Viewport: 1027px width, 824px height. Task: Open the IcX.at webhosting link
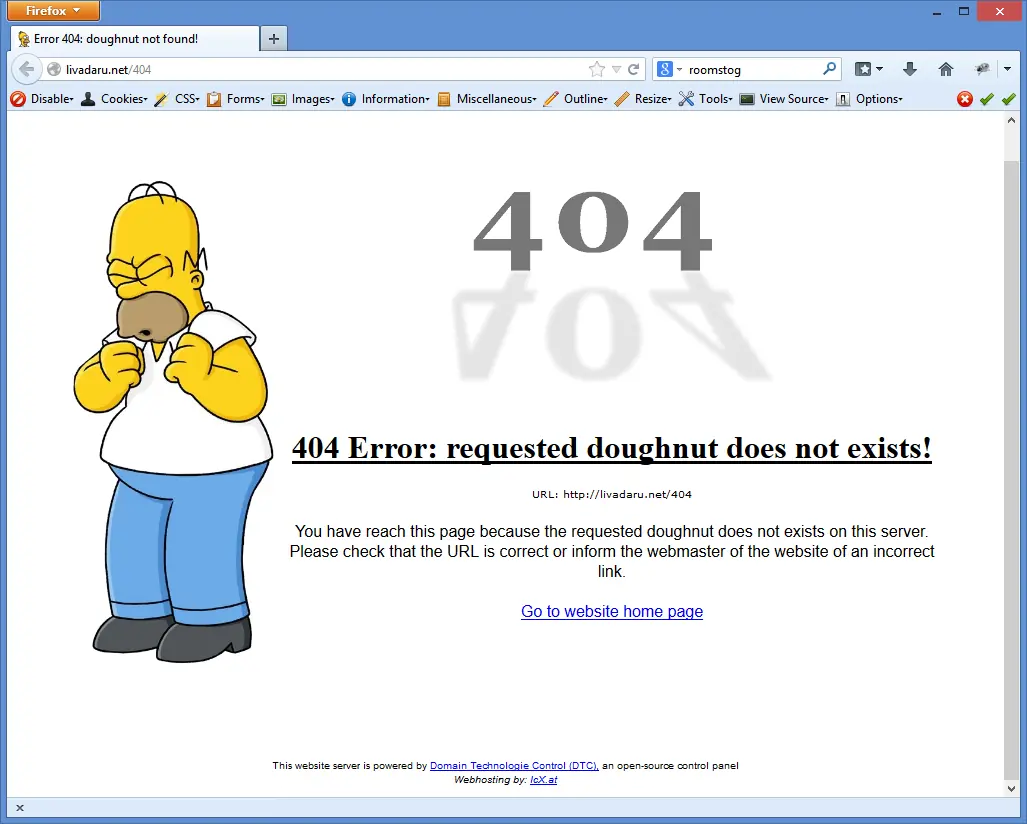[x=544, y=779]
